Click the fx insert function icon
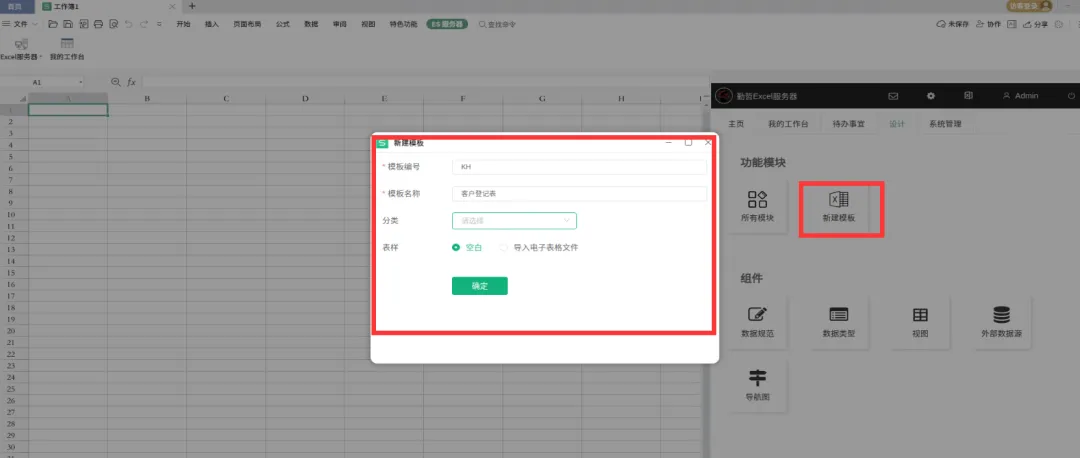Viewport: 1080px width, 458px height. 131,82
